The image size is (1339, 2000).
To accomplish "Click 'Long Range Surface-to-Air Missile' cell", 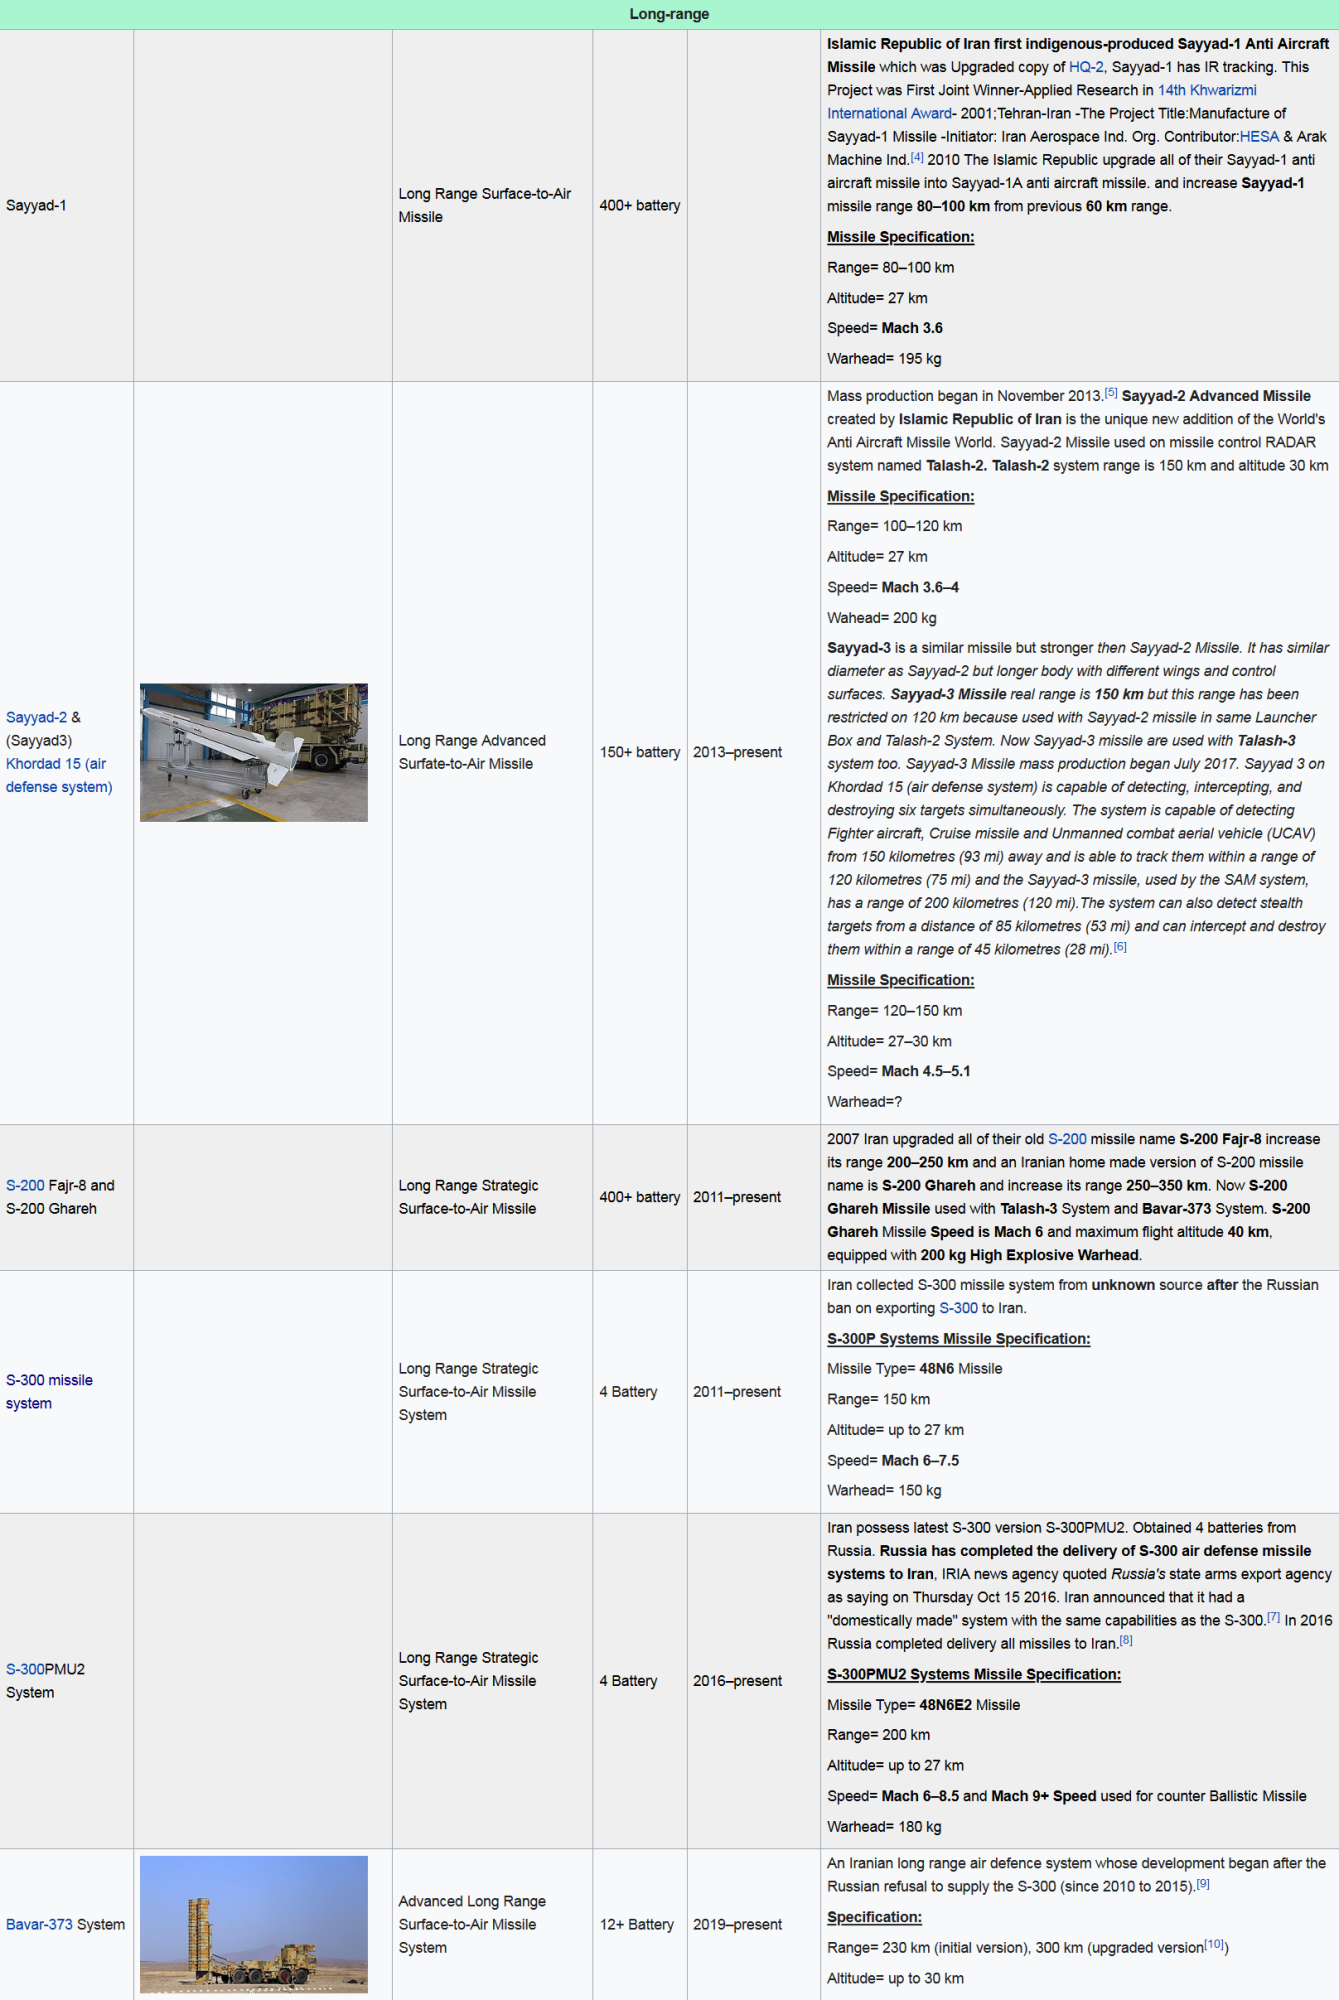I will (x=492, y=205).
